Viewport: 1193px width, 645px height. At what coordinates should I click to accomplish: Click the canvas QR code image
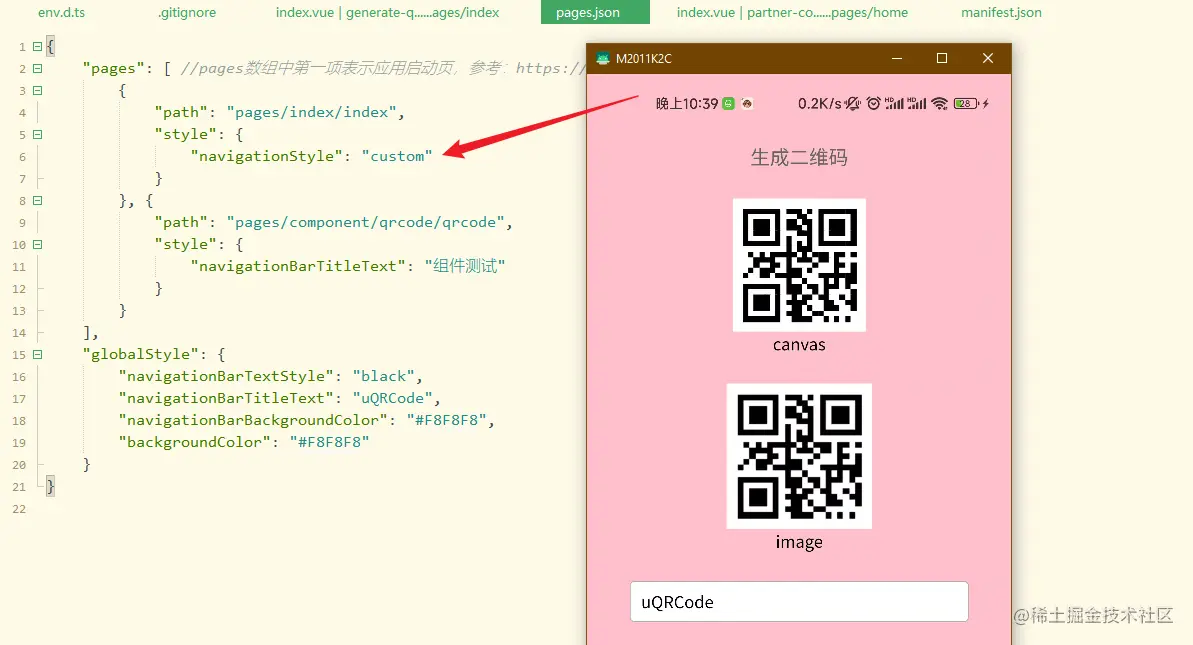799,265
